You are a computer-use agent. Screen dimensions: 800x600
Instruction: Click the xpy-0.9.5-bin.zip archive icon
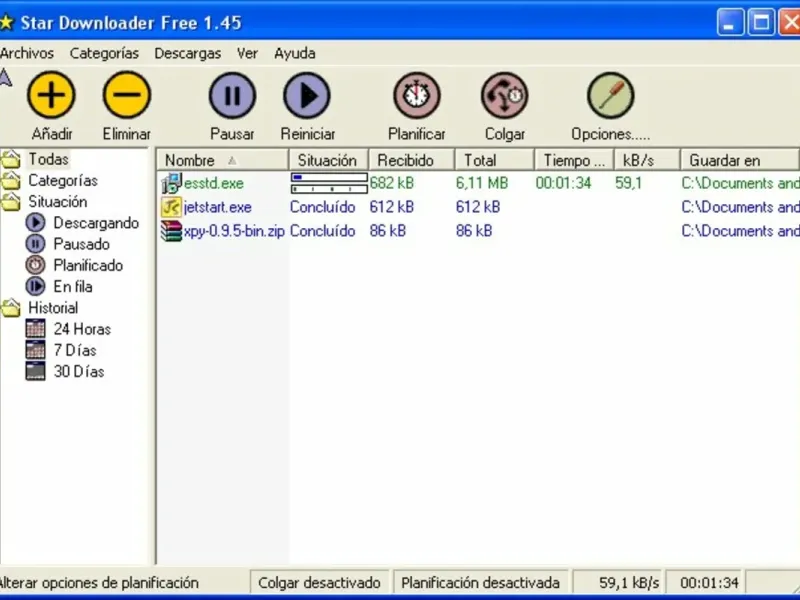point(171,231)
